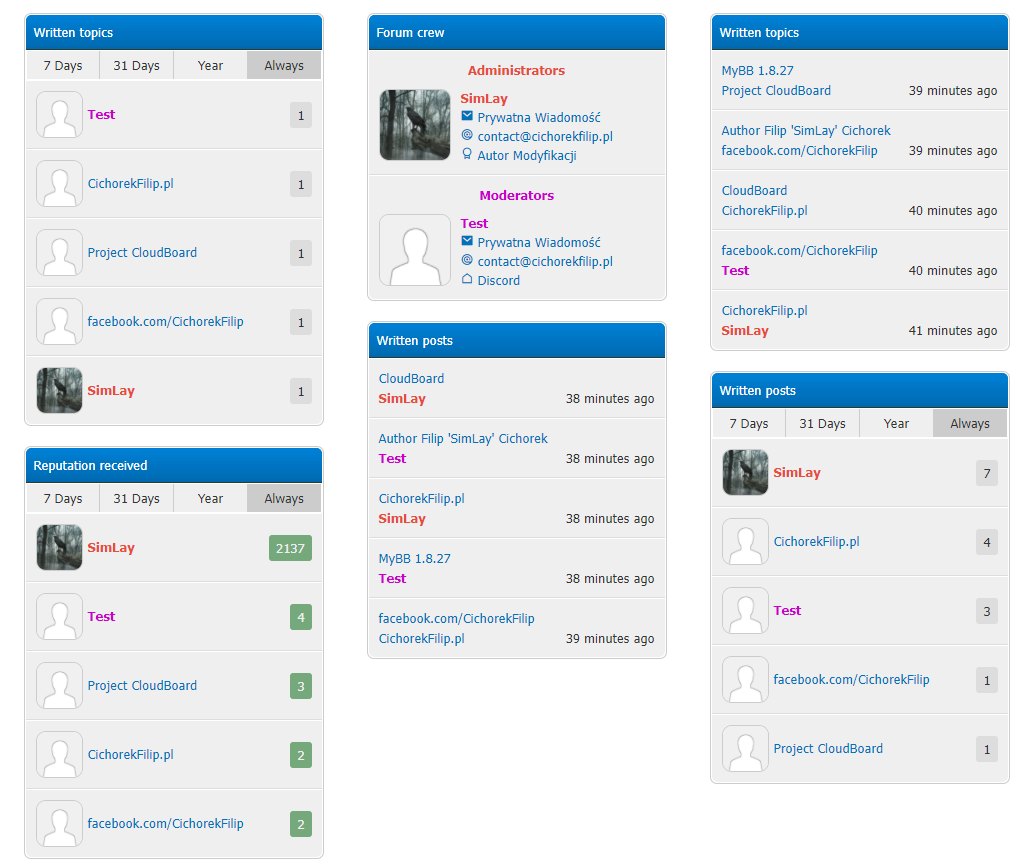Show 31 Days in tabbed Written topics panel
This screenshot has height=868, width=1029.
coord(136,65)
